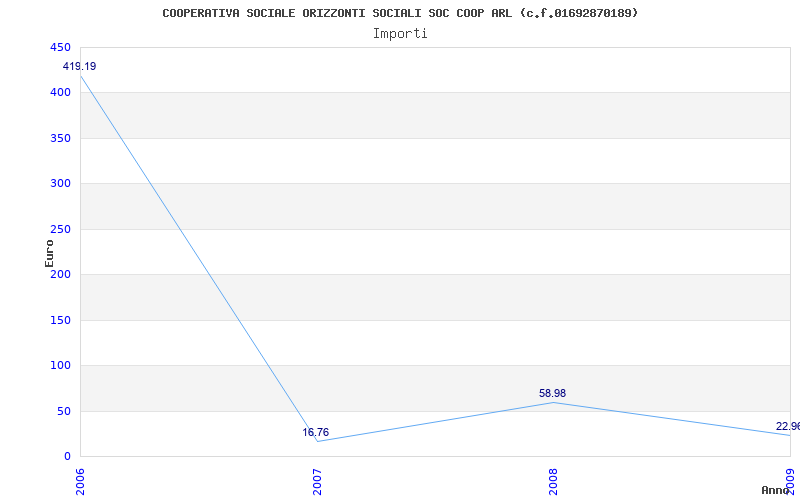Click the 400 y-axis tick label
The width and height of the screenshot is (800, 500).
[60, 93]
